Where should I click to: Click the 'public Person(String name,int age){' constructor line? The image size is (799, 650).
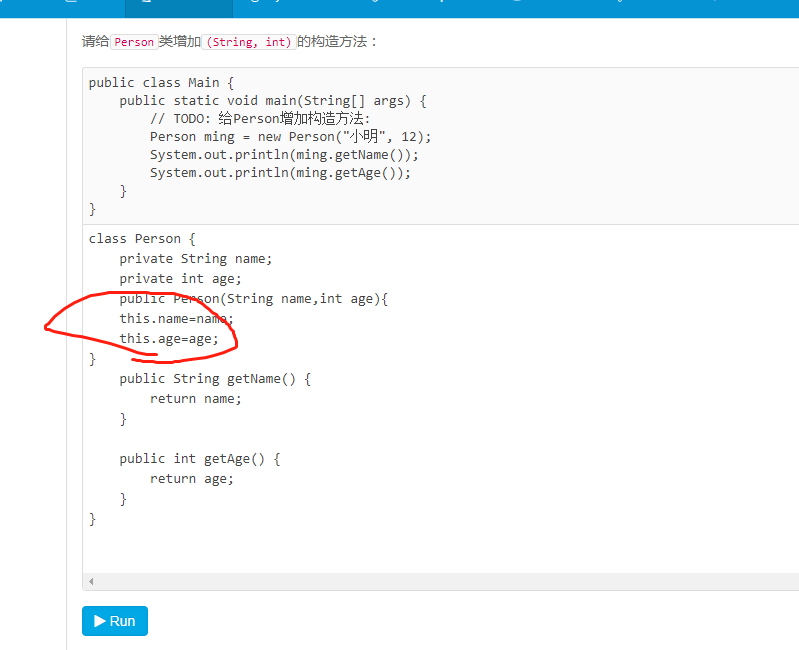[254, 299]
